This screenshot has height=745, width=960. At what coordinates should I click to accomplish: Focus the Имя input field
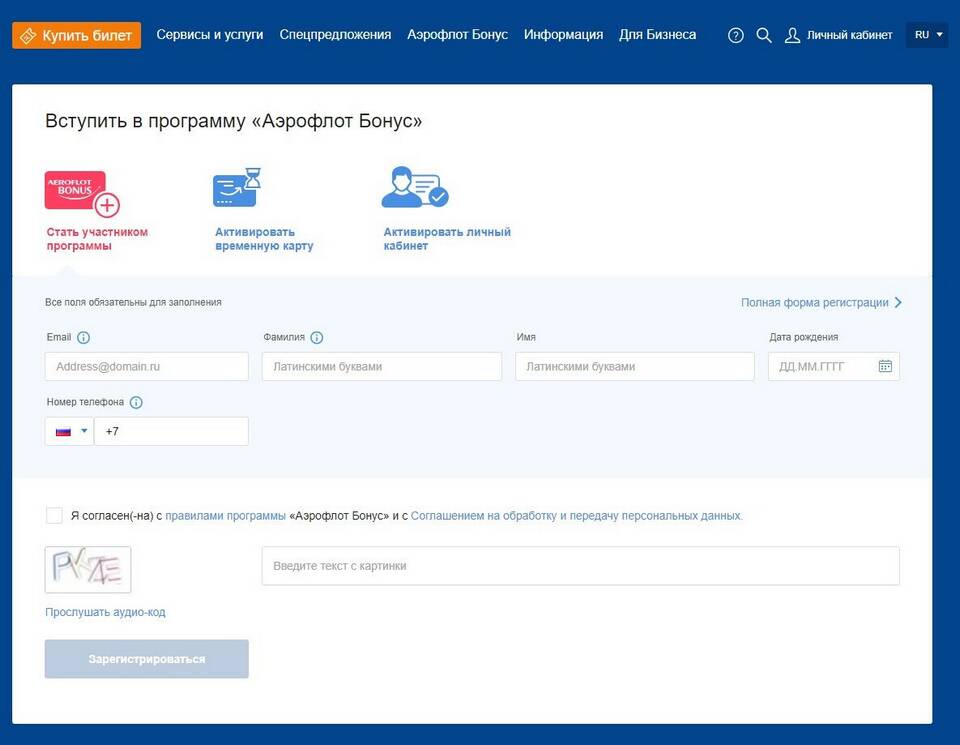635,367
